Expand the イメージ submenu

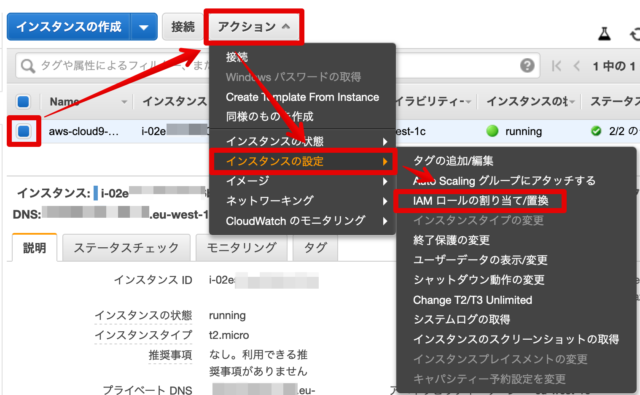pyautogui.click(x=302, y=181)
